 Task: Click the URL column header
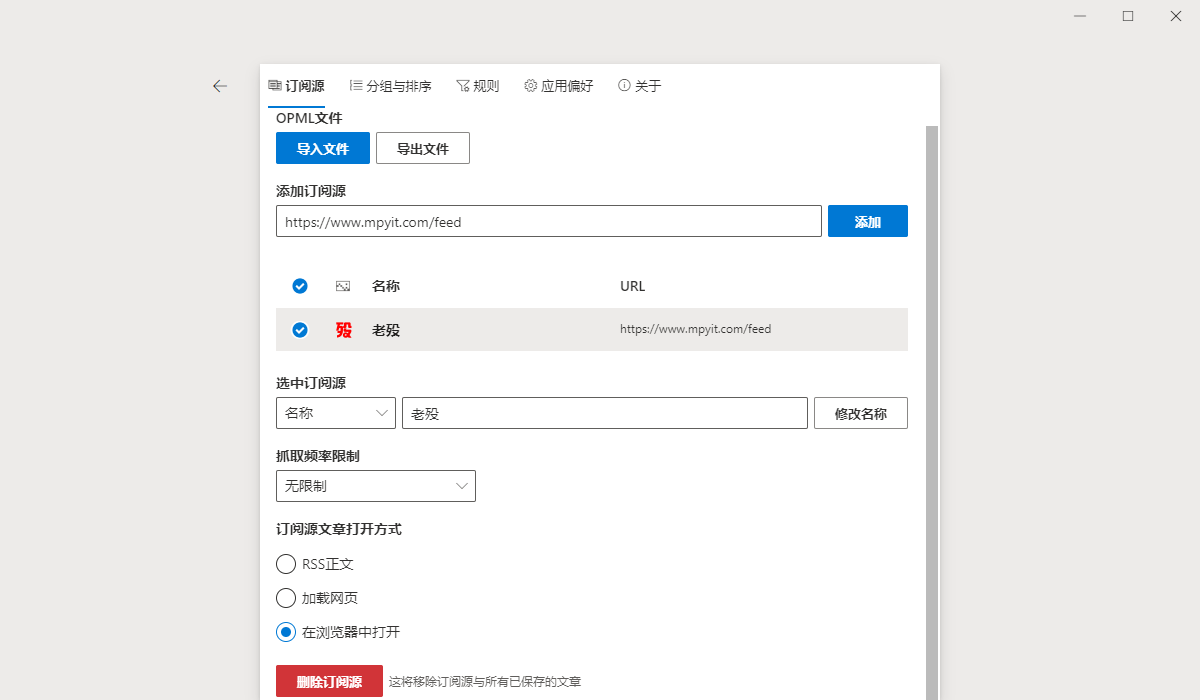pos(633,286)
